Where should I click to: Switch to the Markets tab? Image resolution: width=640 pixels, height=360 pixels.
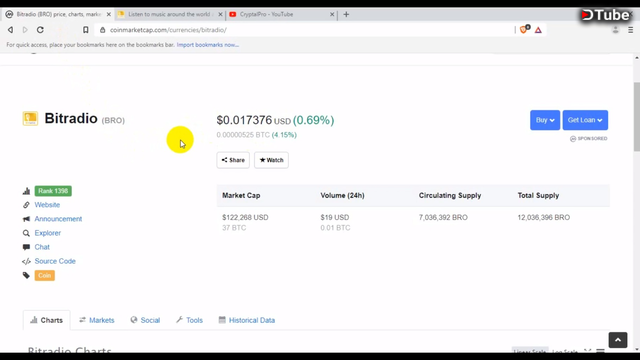pyautogui.click(x=97, y=320)
